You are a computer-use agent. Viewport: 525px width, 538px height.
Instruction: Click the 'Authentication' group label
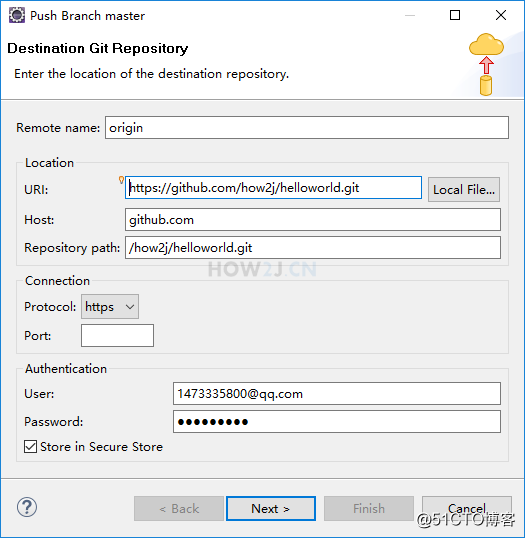pos(66,369)
